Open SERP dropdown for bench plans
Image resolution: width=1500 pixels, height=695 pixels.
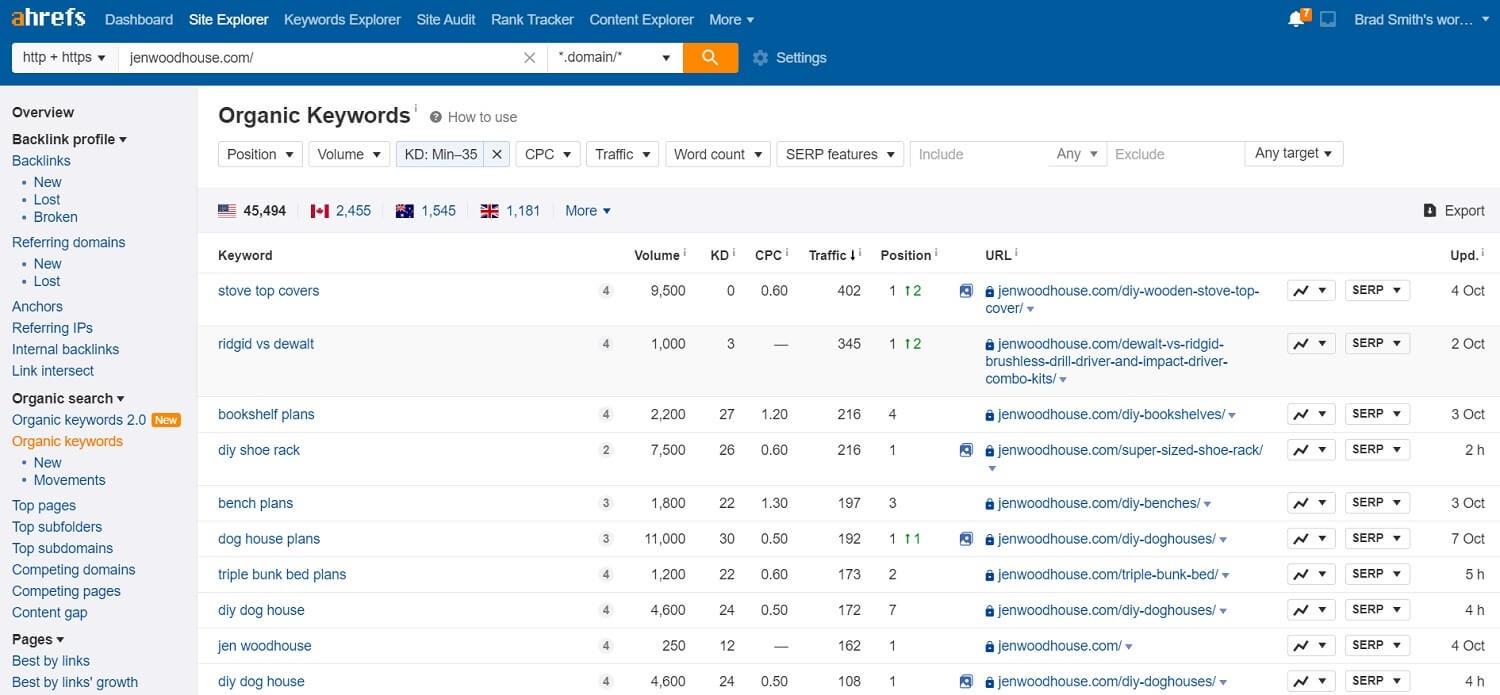(x=1378, y=503)
